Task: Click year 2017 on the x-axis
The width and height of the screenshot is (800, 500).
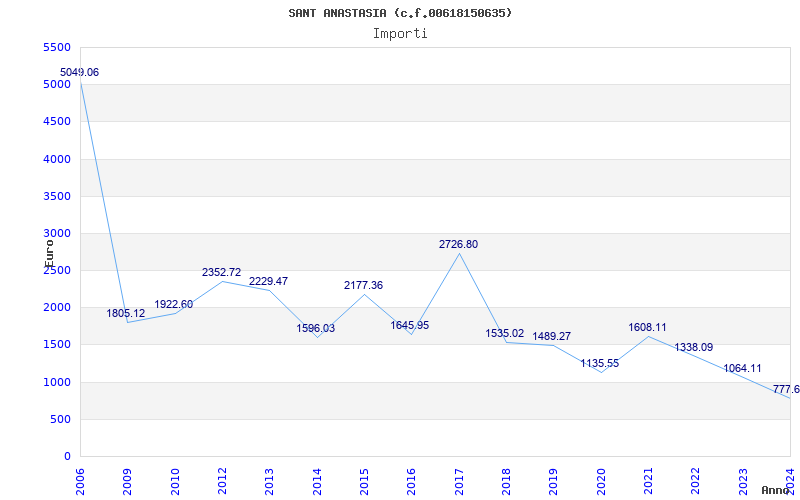Action: (459, 480)
